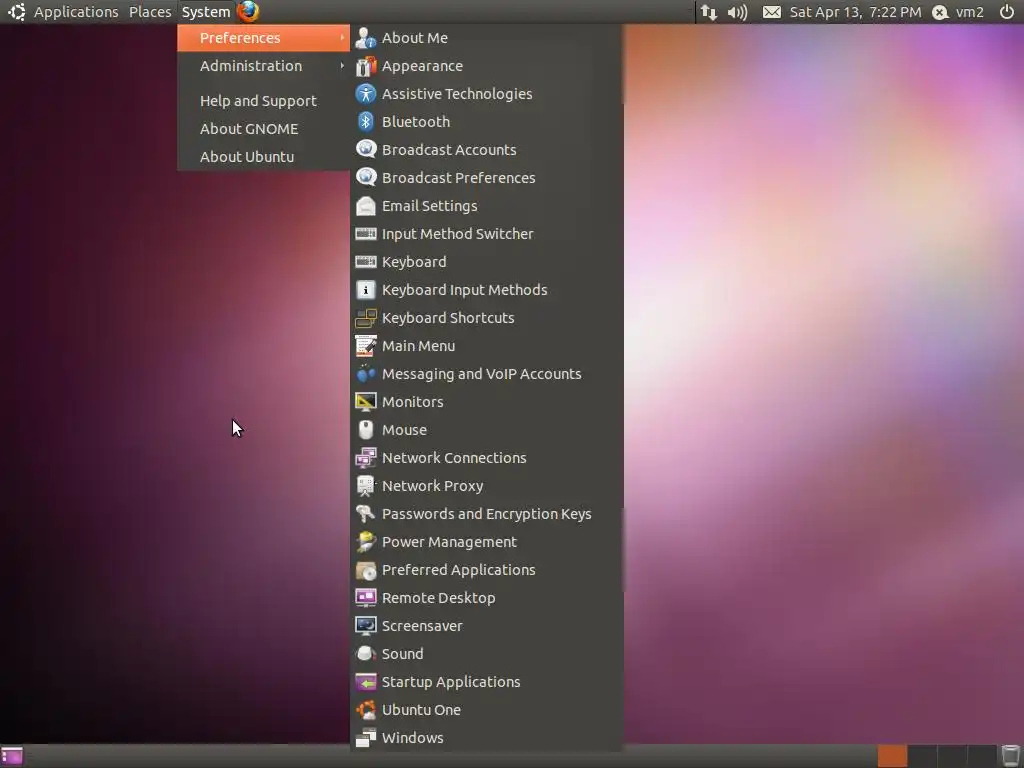Click the Appearance icon in Preferences
The width and height of the screenshot is (1024, 768).
366,66
